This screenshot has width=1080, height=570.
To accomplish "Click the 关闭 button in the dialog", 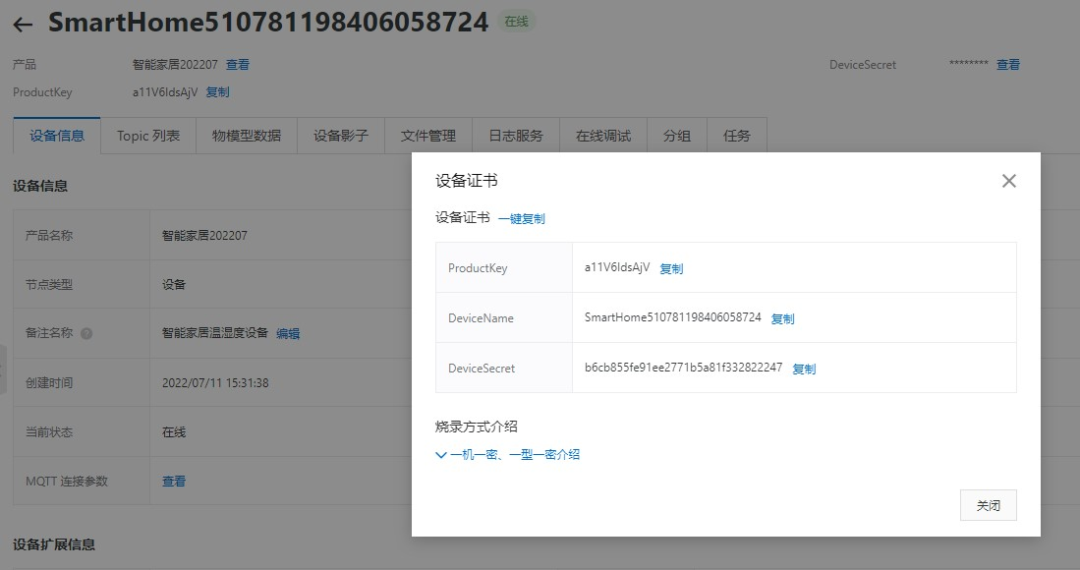I will 987,505.
